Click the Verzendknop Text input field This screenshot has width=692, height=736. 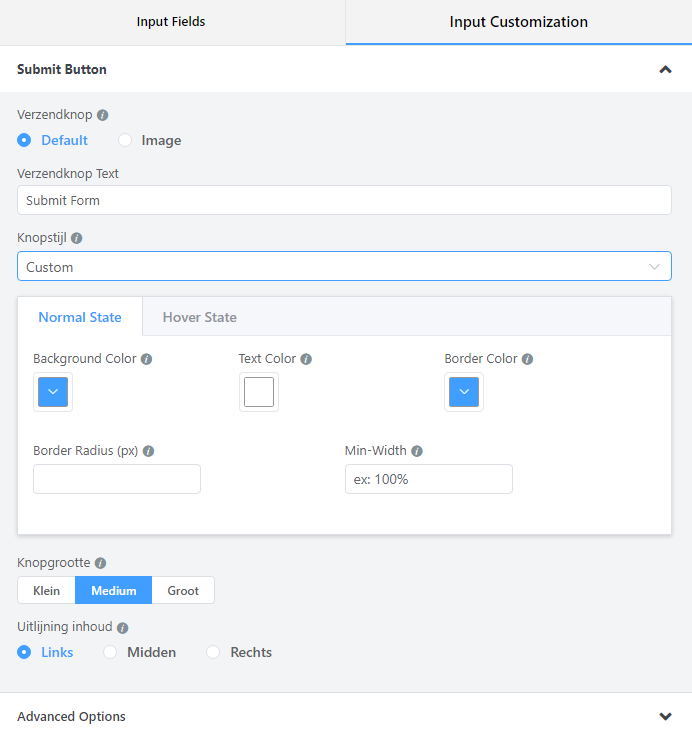click(x=344, y=200)
